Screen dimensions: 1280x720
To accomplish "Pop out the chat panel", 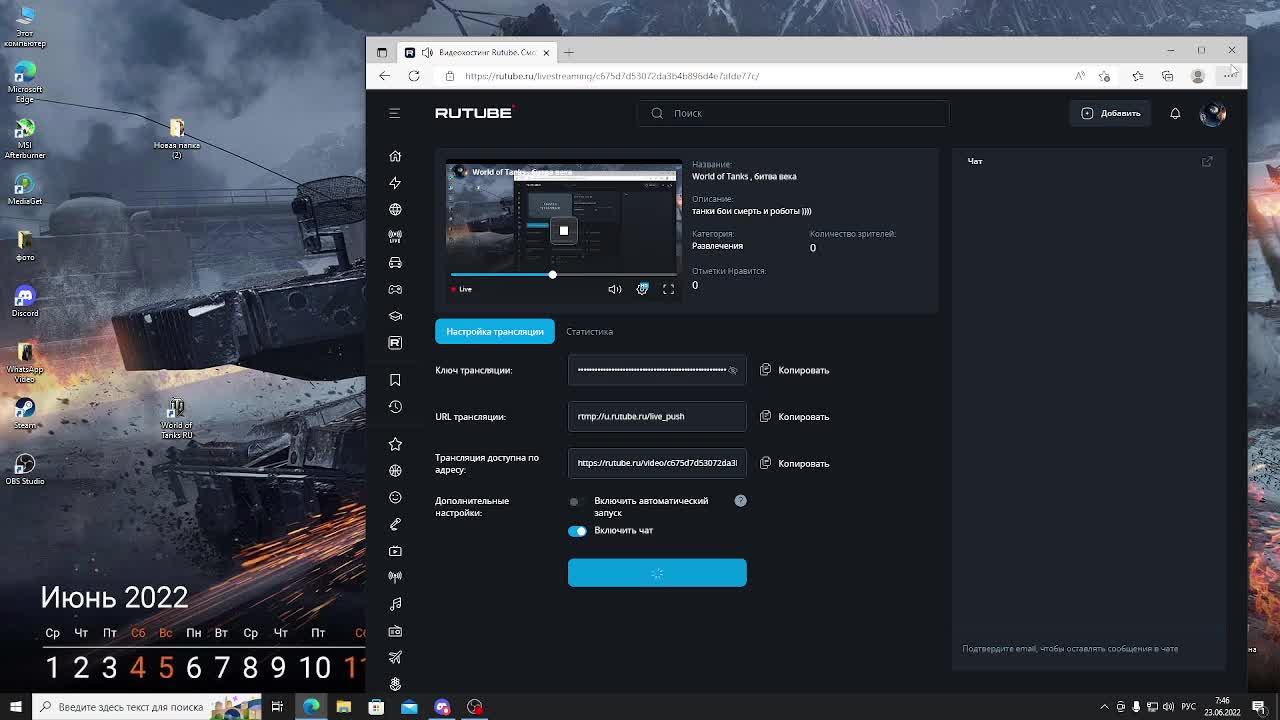I will [x=1207, y=161].
